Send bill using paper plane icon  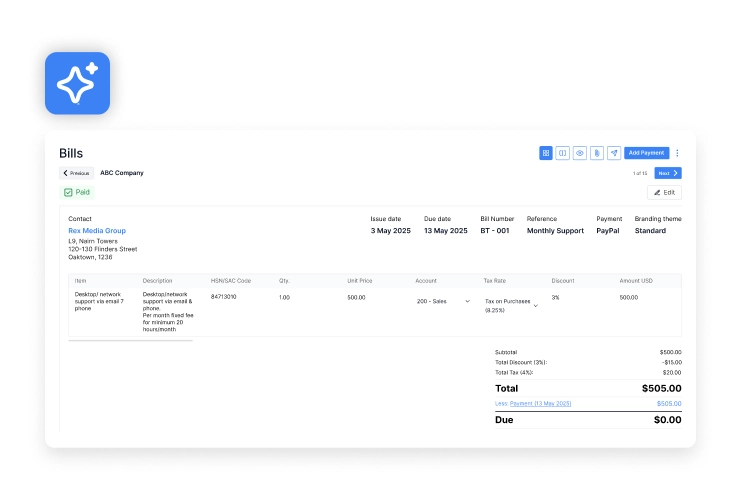click(613, 153)
